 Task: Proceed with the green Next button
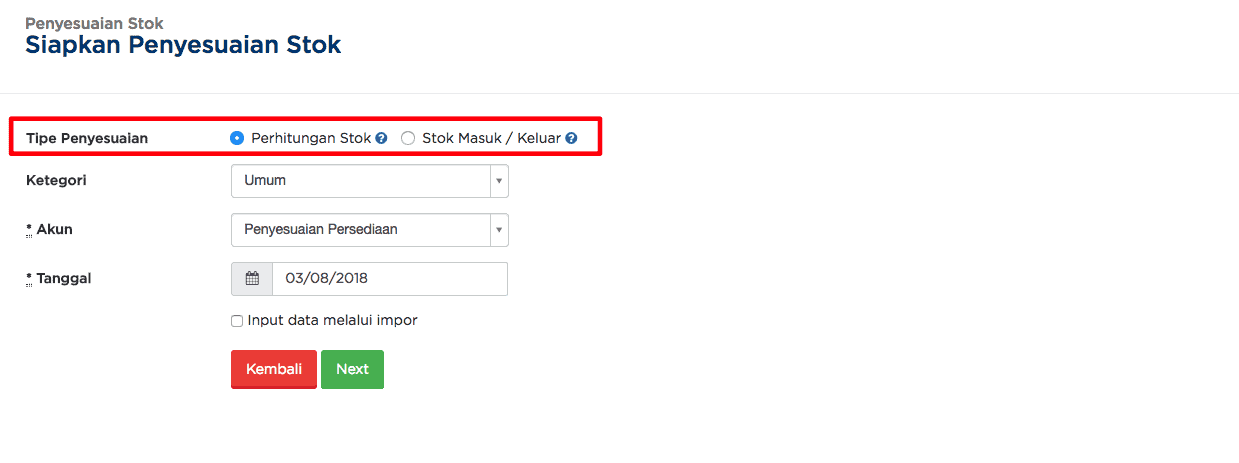(352, 369)
